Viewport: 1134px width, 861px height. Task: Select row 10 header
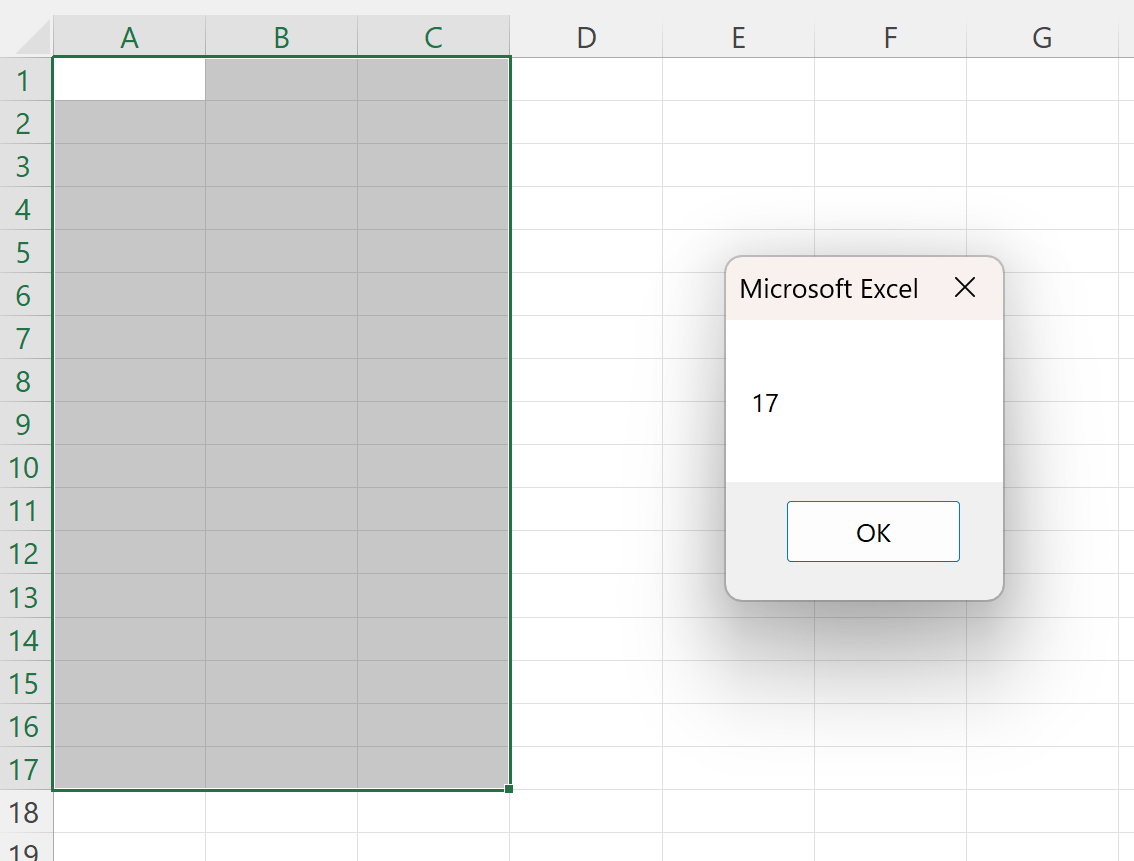(26, 467)
